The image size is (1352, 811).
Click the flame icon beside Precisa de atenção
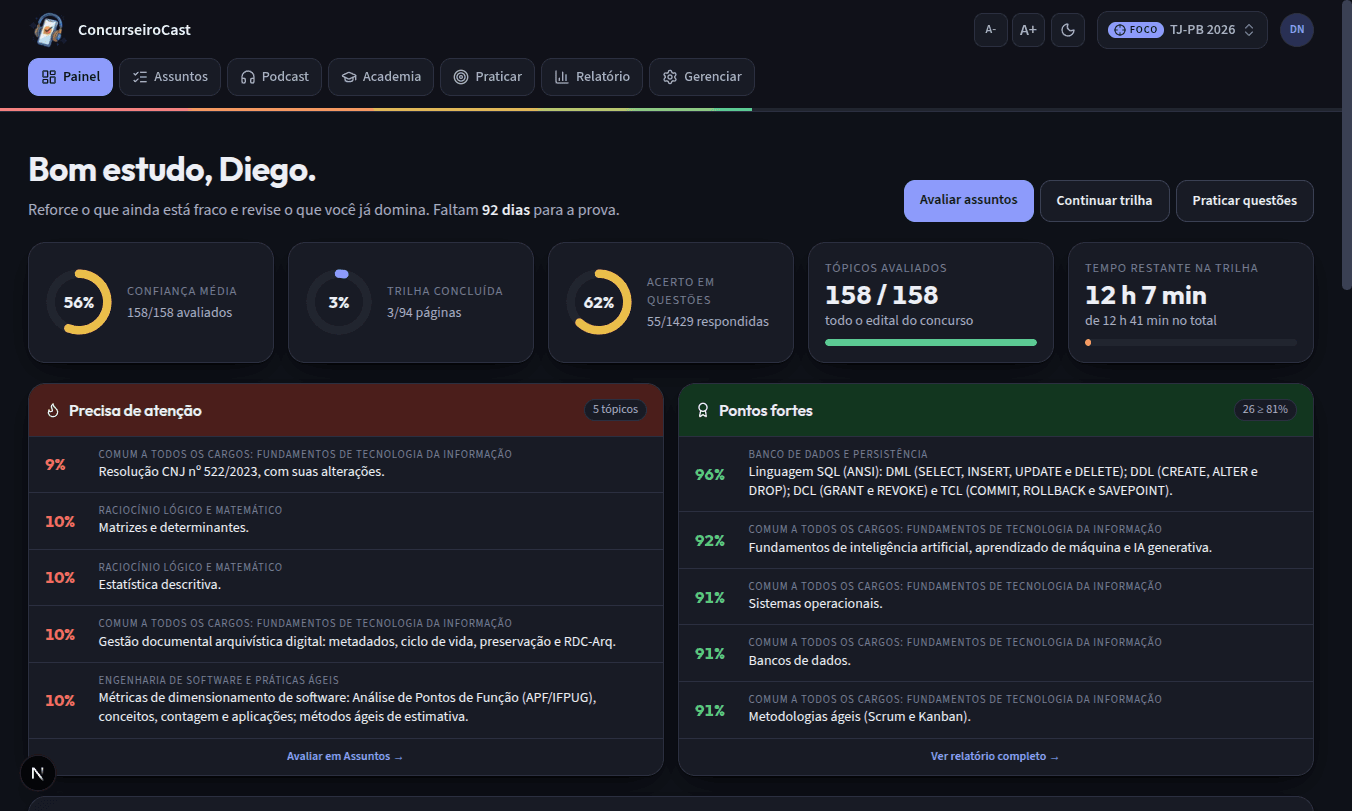(53, 410)
